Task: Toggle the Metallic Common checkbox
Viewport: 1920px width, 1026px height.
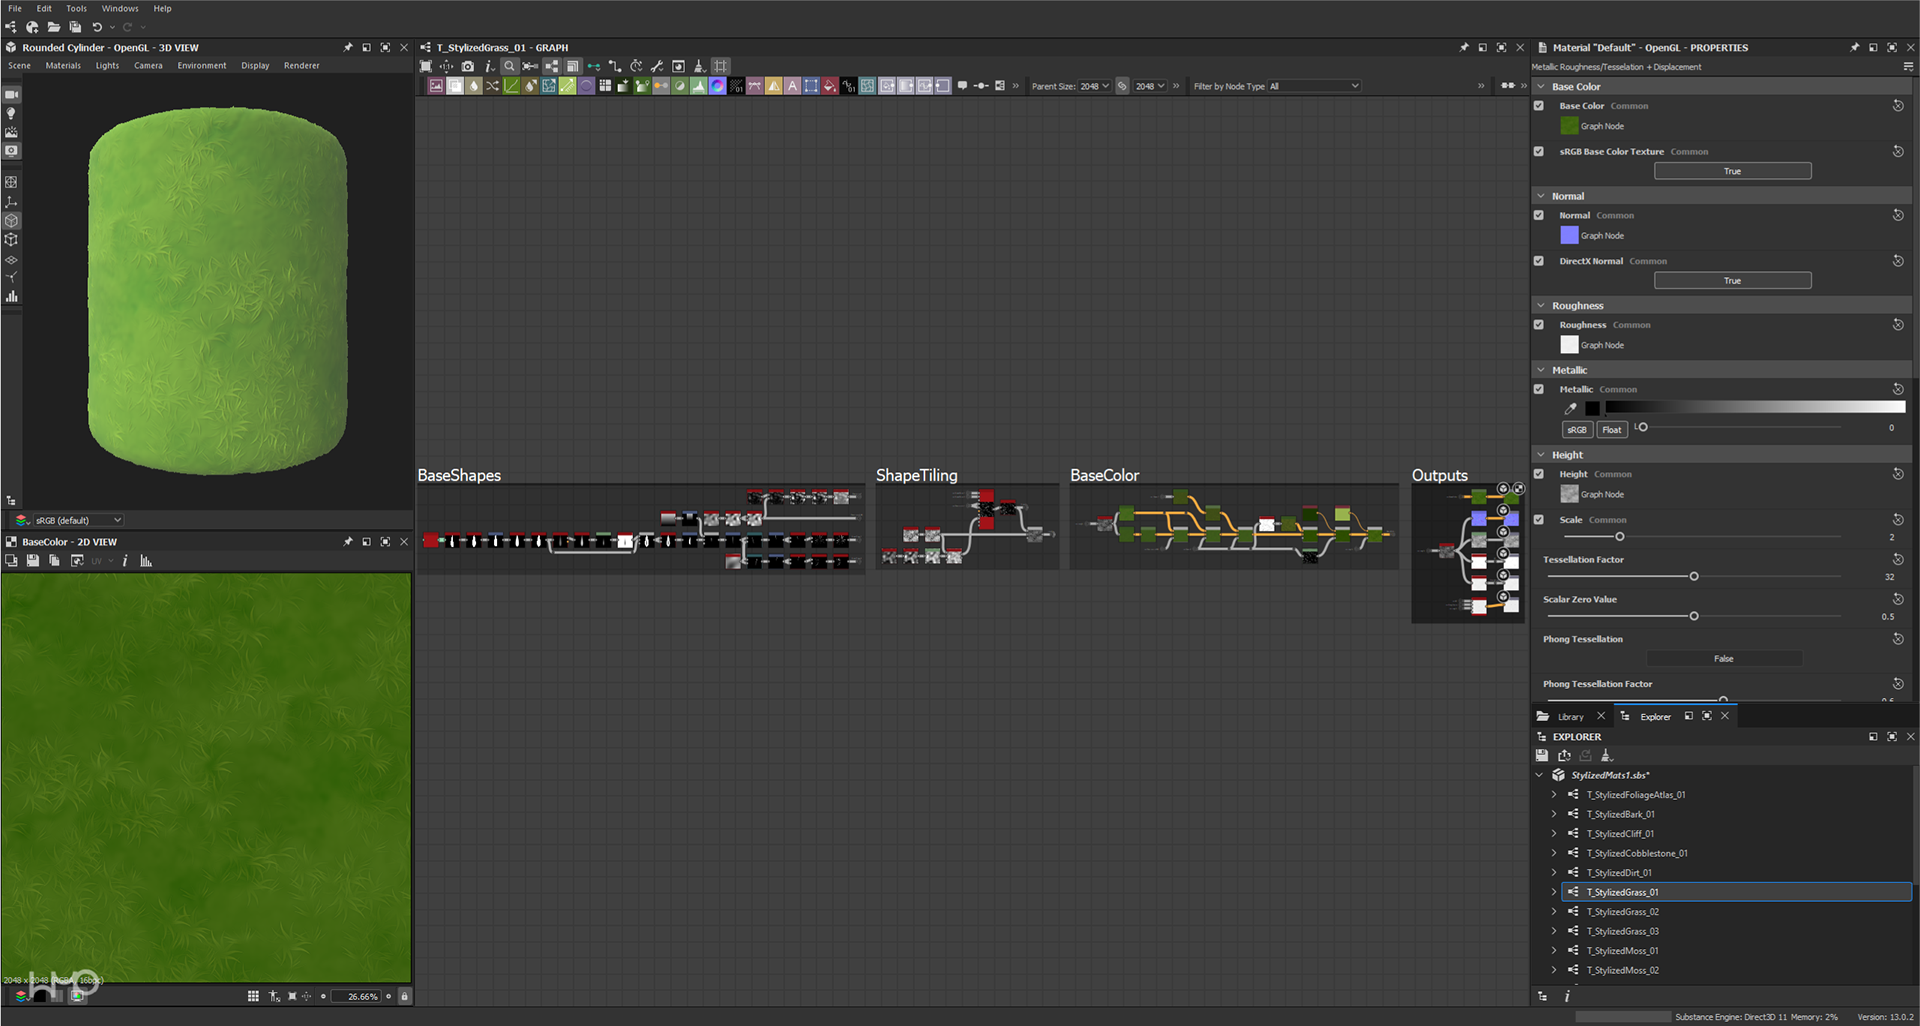Action: click(x=1539, y=389)
